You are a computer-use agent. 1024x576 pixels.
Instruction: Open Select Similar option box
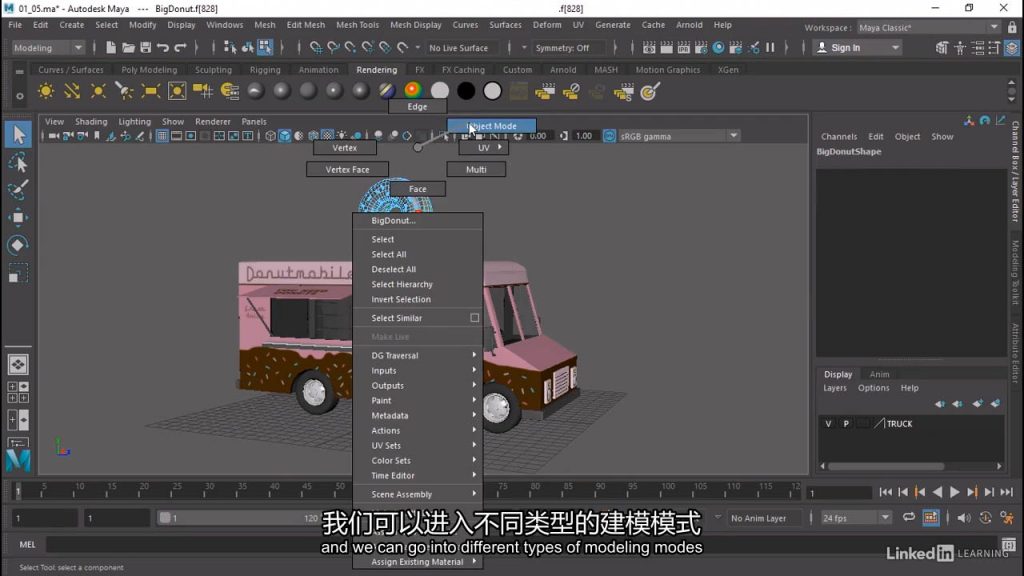tap(475, 318)
